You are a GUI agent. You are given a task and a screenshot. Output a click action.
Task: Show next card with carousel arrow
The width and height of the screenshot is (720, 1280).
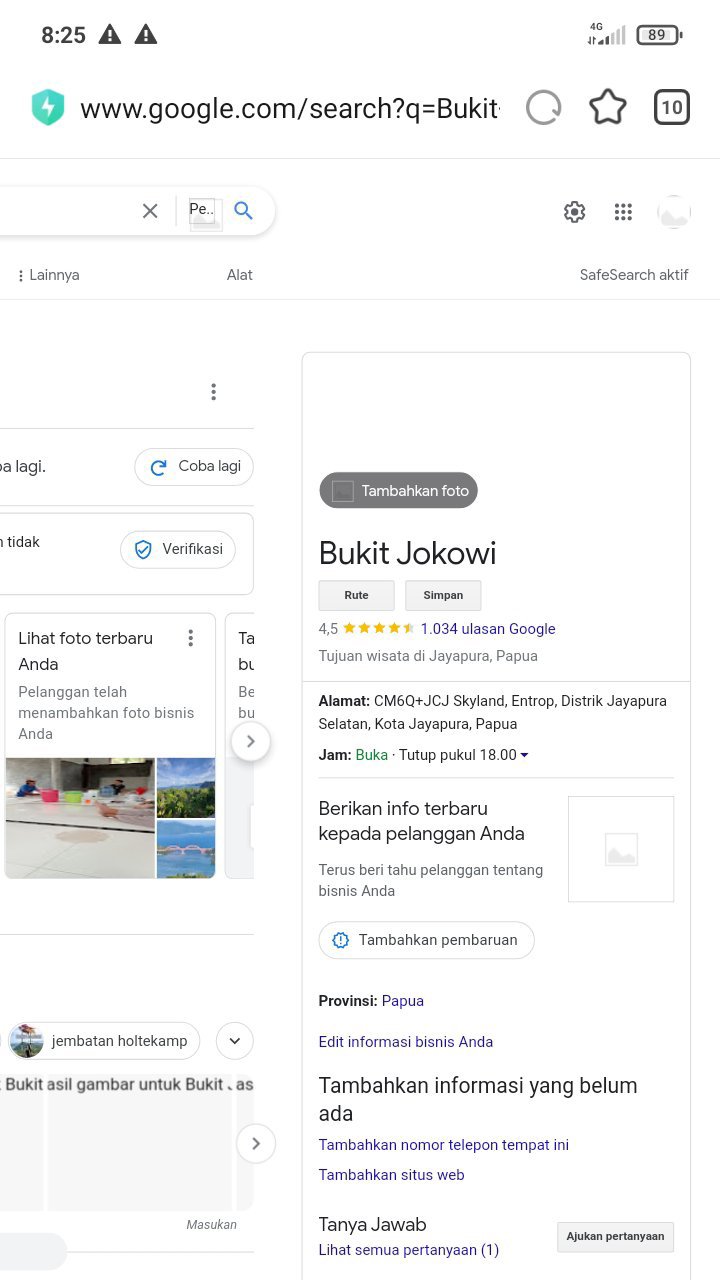(x=250, y=742)
